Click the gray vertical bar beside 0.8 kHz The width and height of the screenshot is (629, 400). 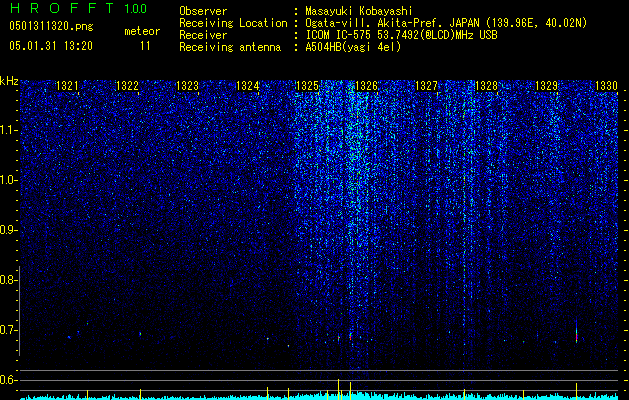[x=19, y=311]
